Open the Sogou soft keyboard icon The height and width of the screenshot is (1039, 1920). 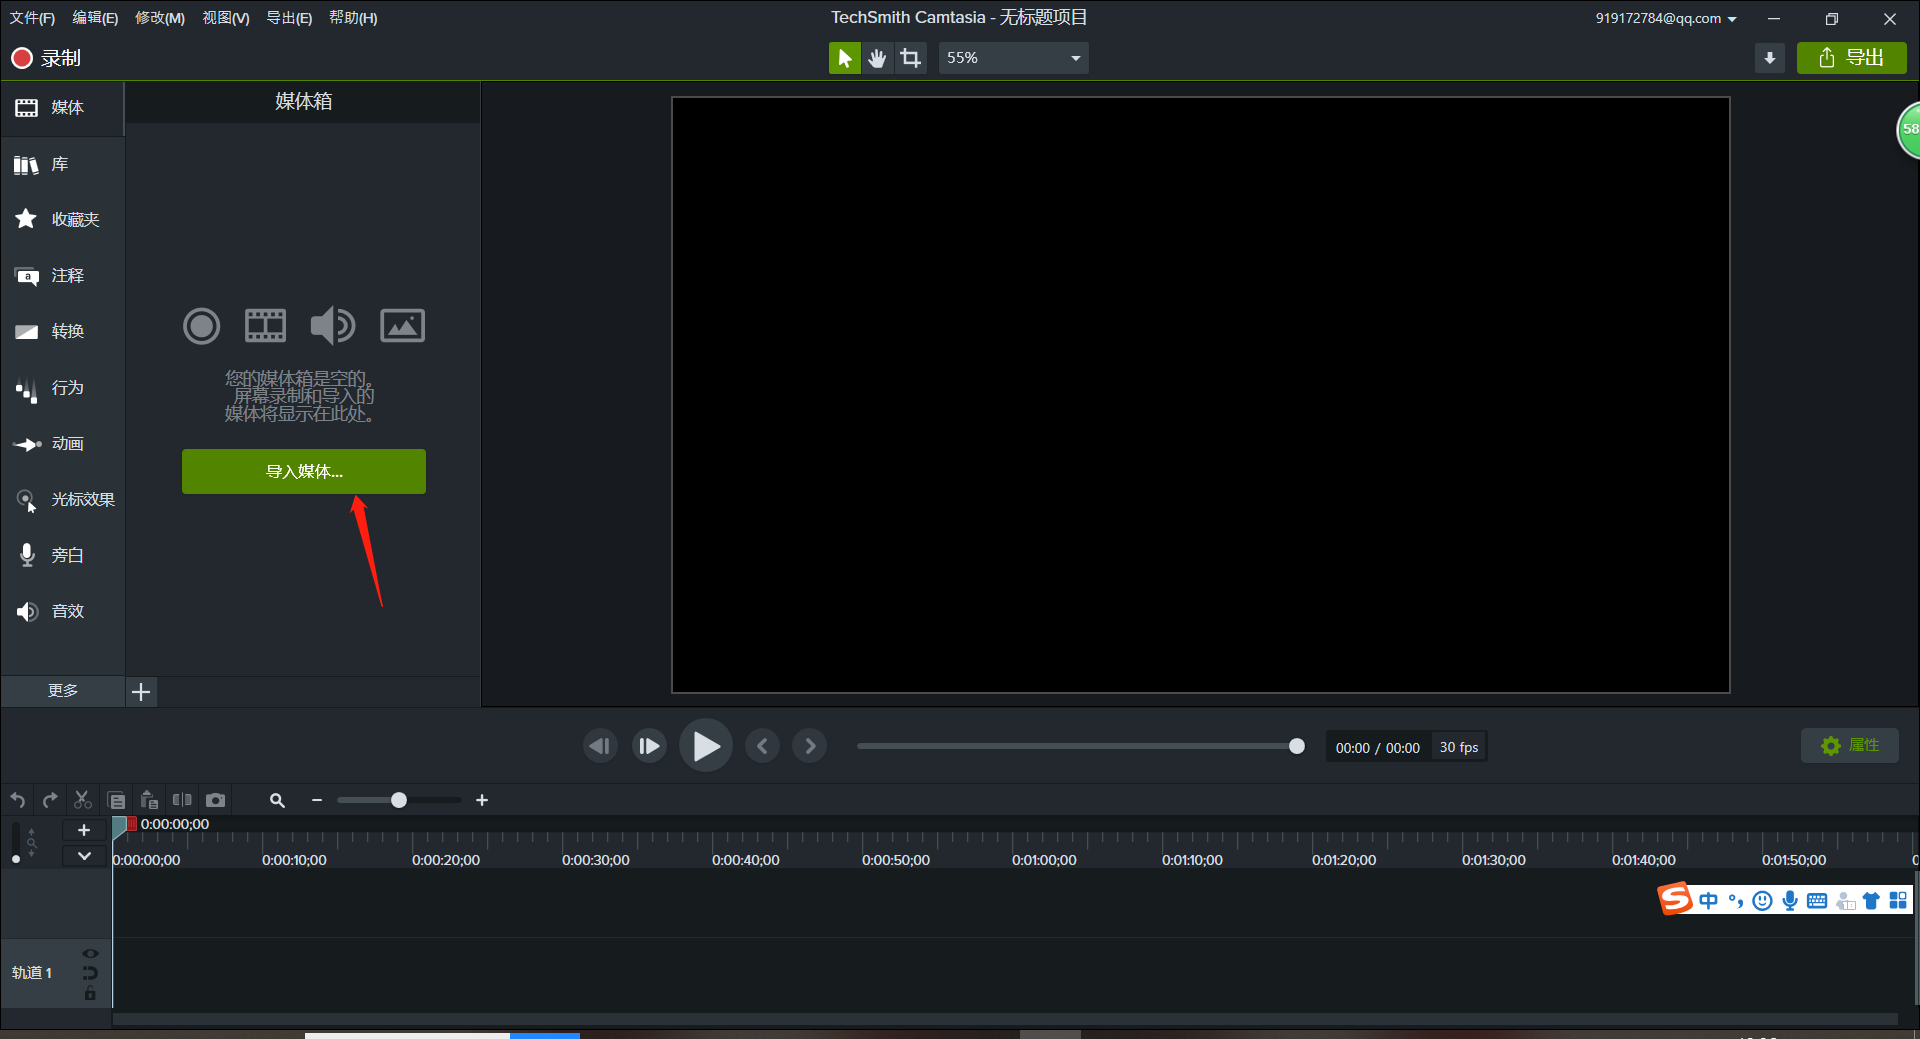pos(1817,901)
